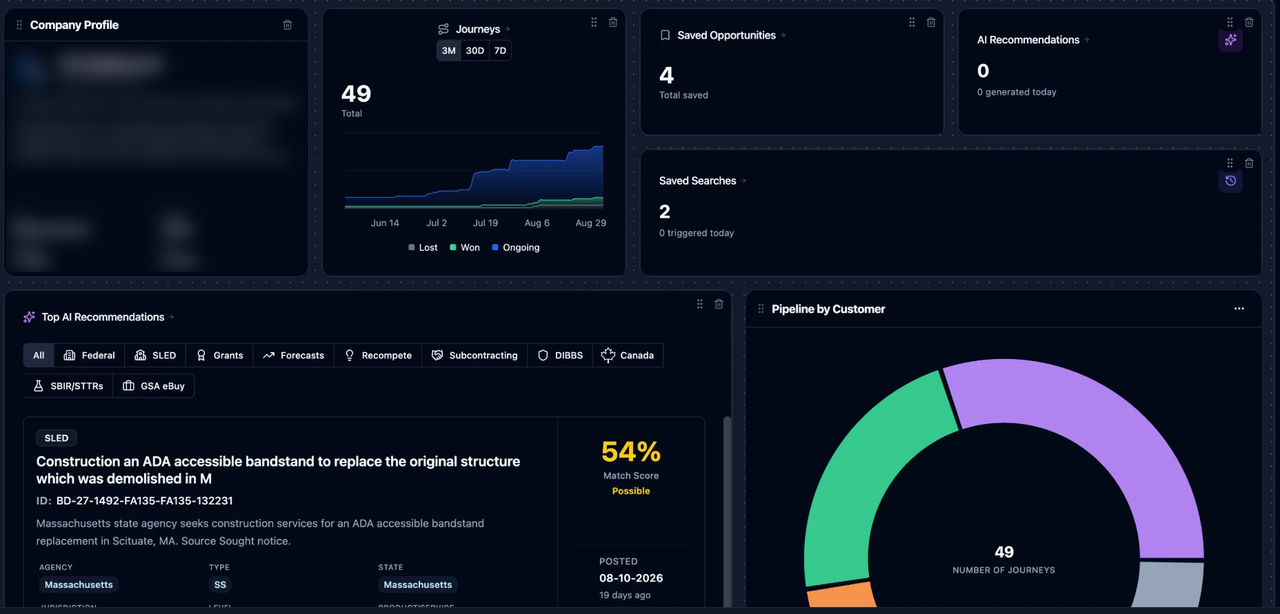Screen dimensions: 1280x614
Task: Switch to the SBIR/STTRs tab
Action: pos(68,386)
